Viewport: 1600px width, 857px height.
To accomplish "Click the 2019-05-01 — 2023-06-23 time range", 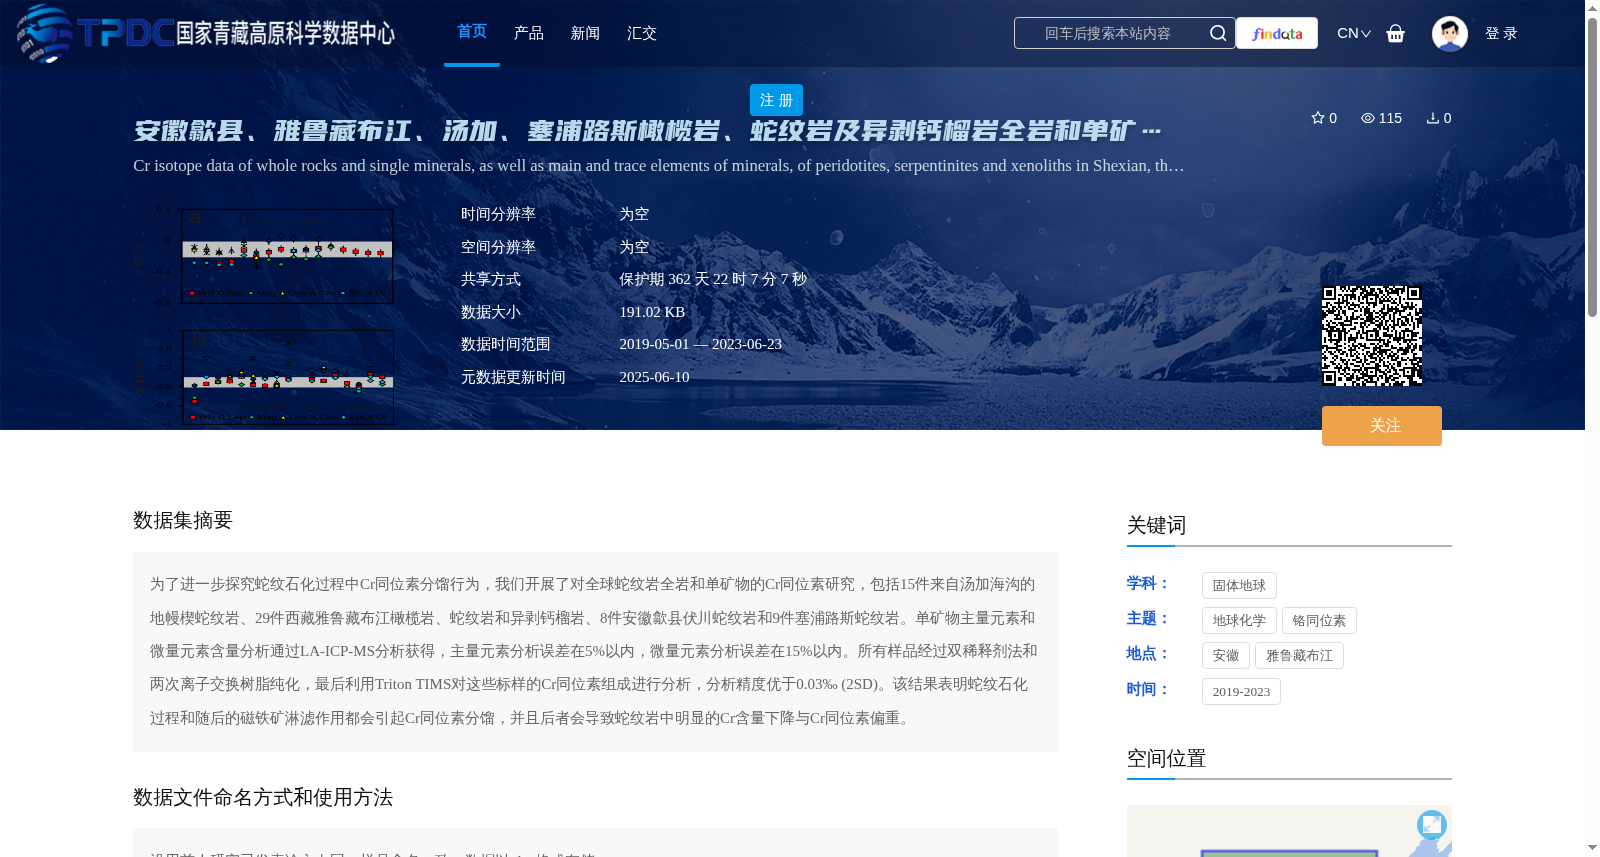I will click(x=700, y=344).
